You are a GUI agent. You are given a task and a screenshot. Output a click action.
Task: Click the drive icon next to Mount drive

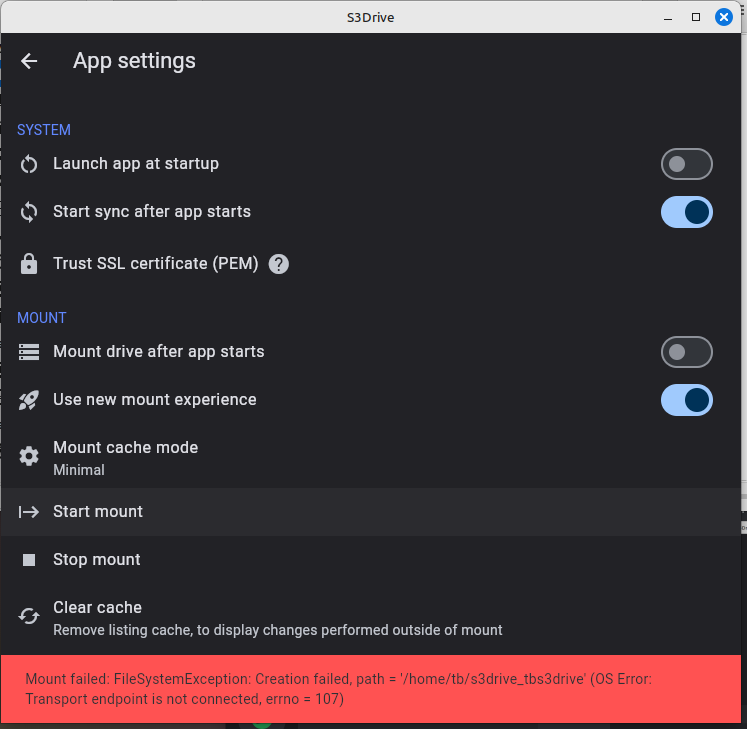pos(29,352)
